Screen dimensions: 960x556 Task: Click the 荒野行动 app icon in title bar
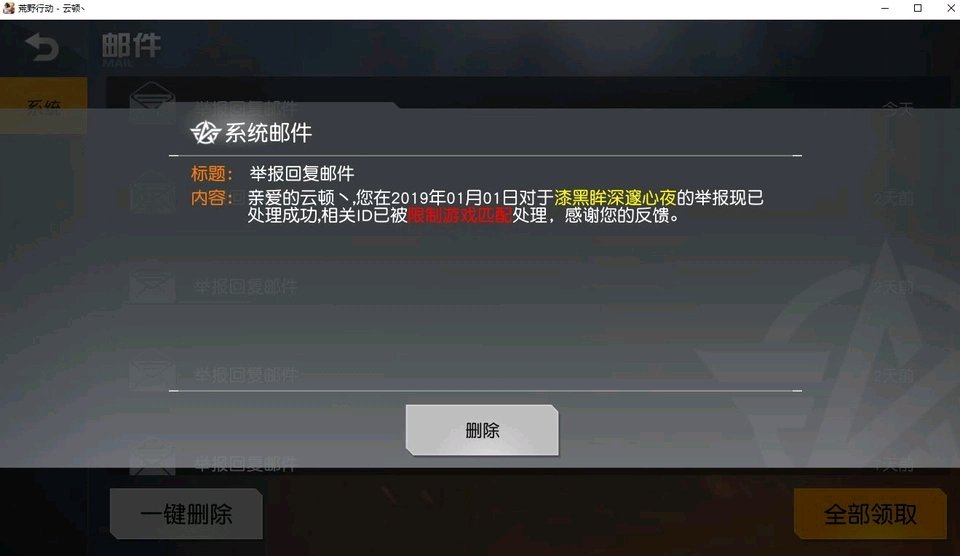point(9,8)
